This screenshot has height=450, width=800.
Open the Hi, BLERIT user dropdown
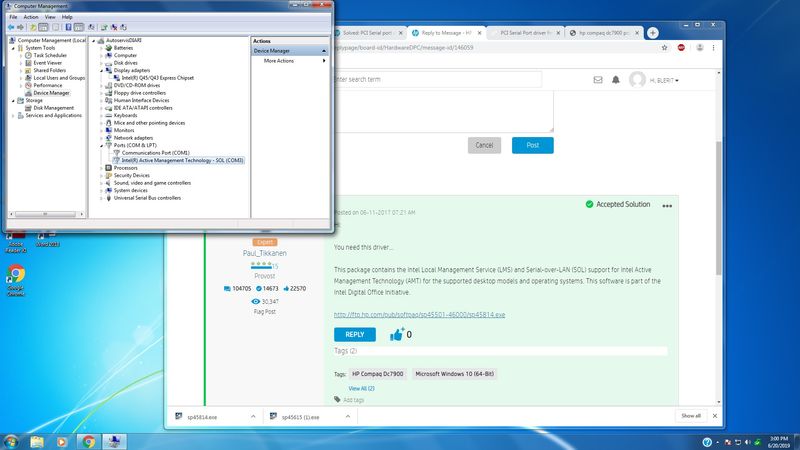664,81
